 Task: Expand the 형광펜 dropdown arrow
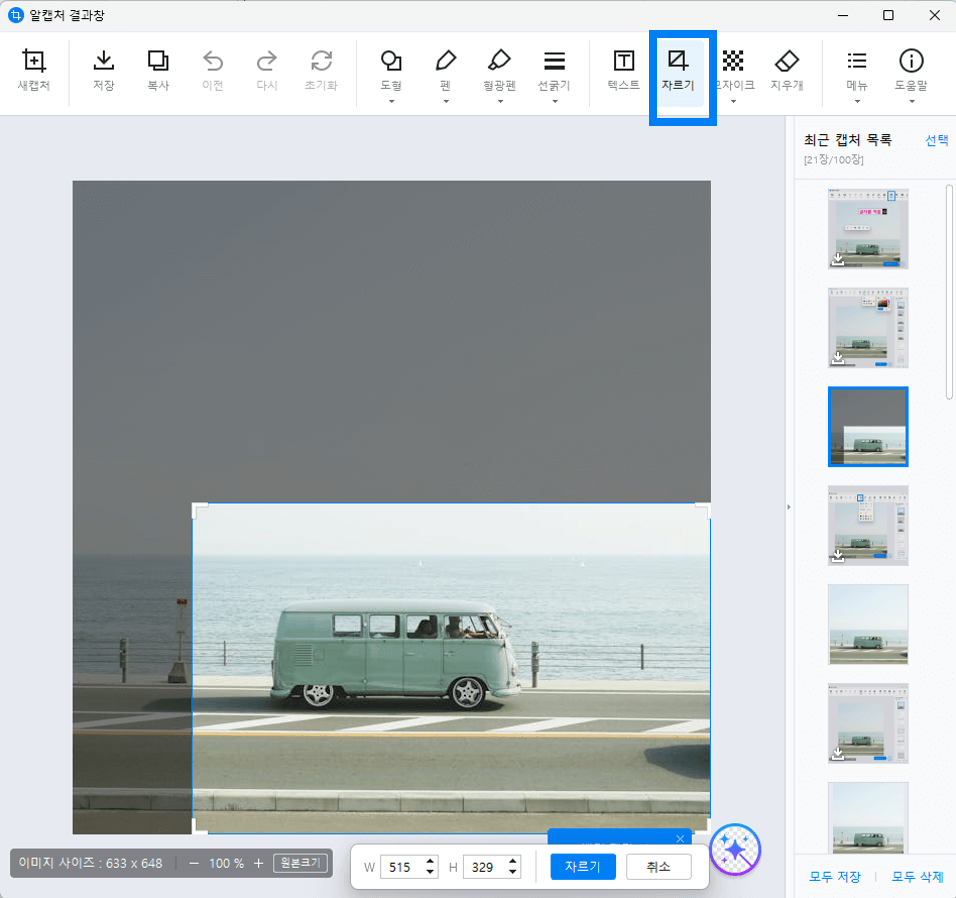pos(500,101)
